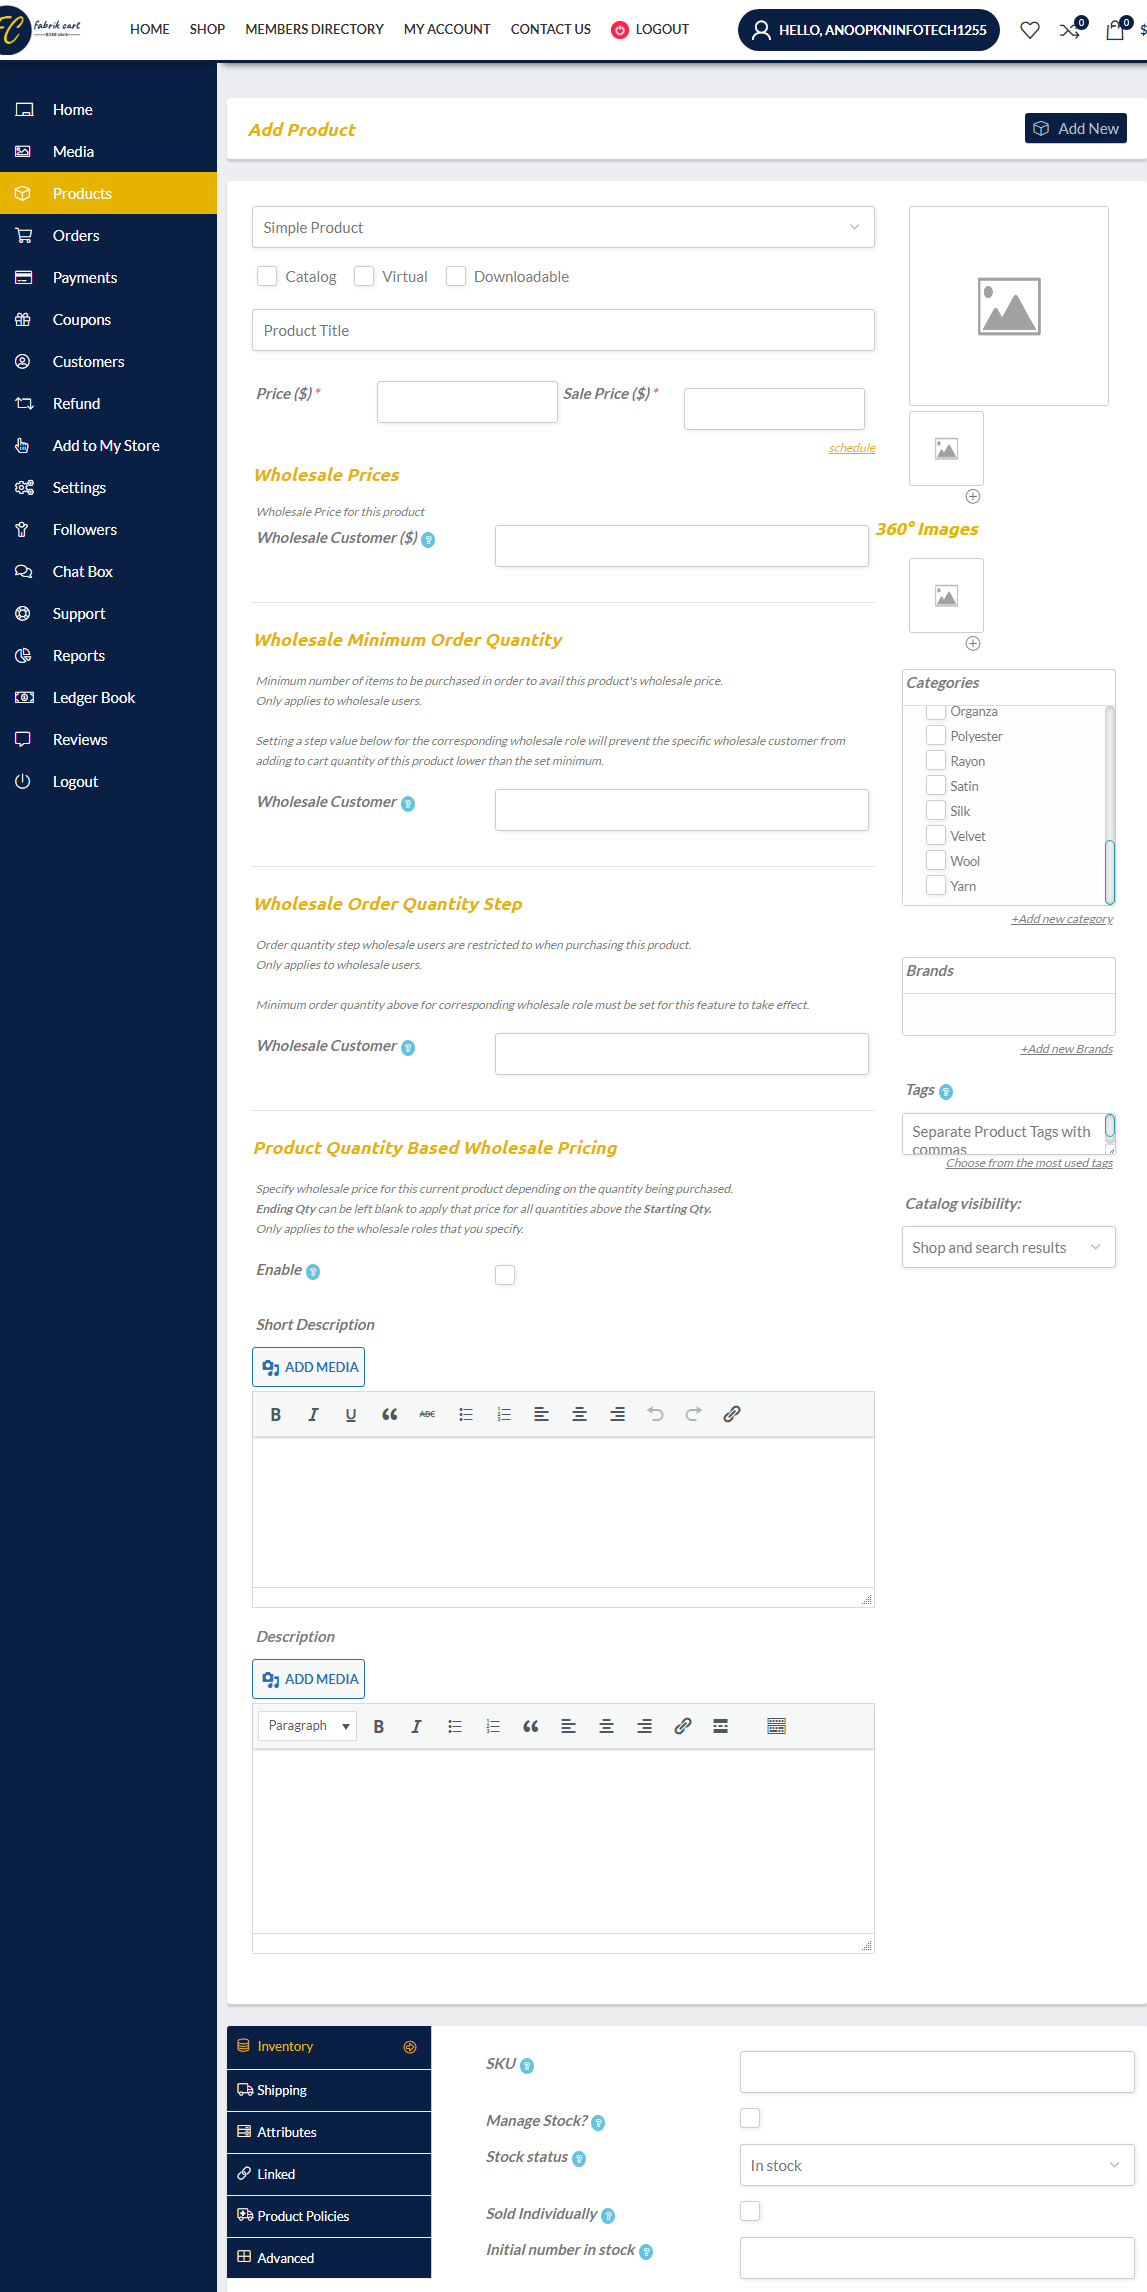Viewport: 1147px width, 2292px height.
Task: Open the Stock status dropdown
Action: [x=937, y=2165]
